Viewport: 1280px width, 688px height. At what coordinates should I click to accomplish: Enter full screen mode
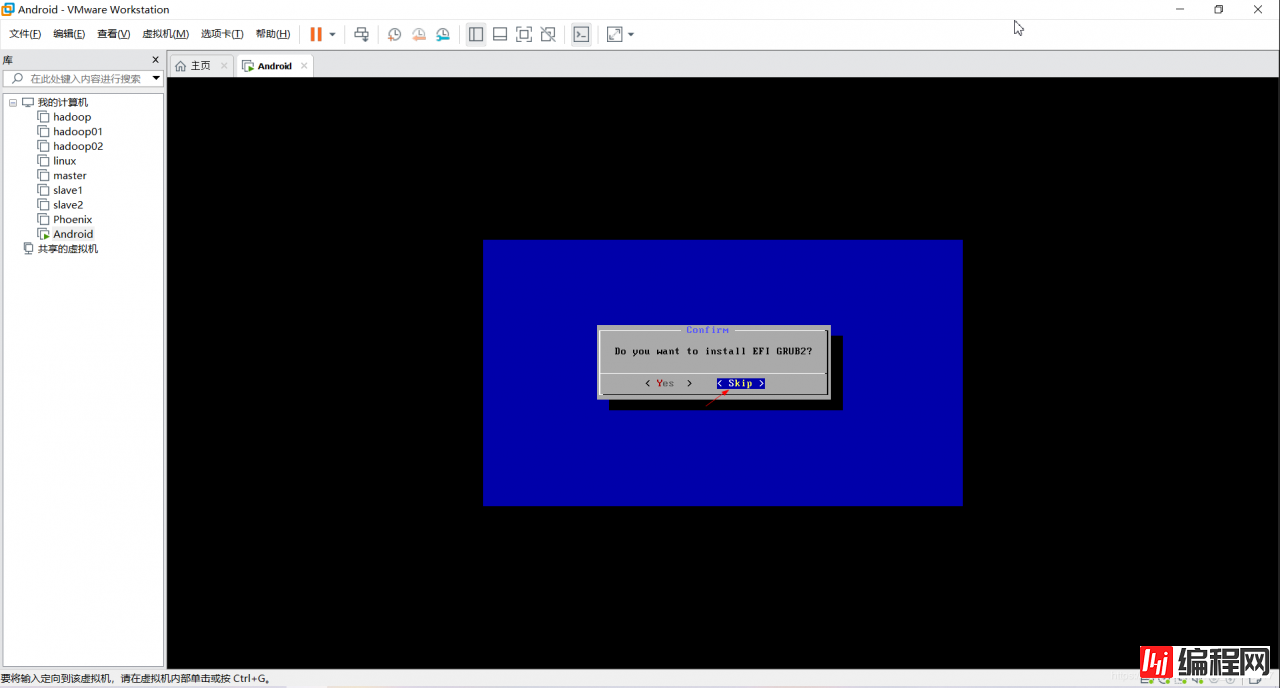pos(524,34)
